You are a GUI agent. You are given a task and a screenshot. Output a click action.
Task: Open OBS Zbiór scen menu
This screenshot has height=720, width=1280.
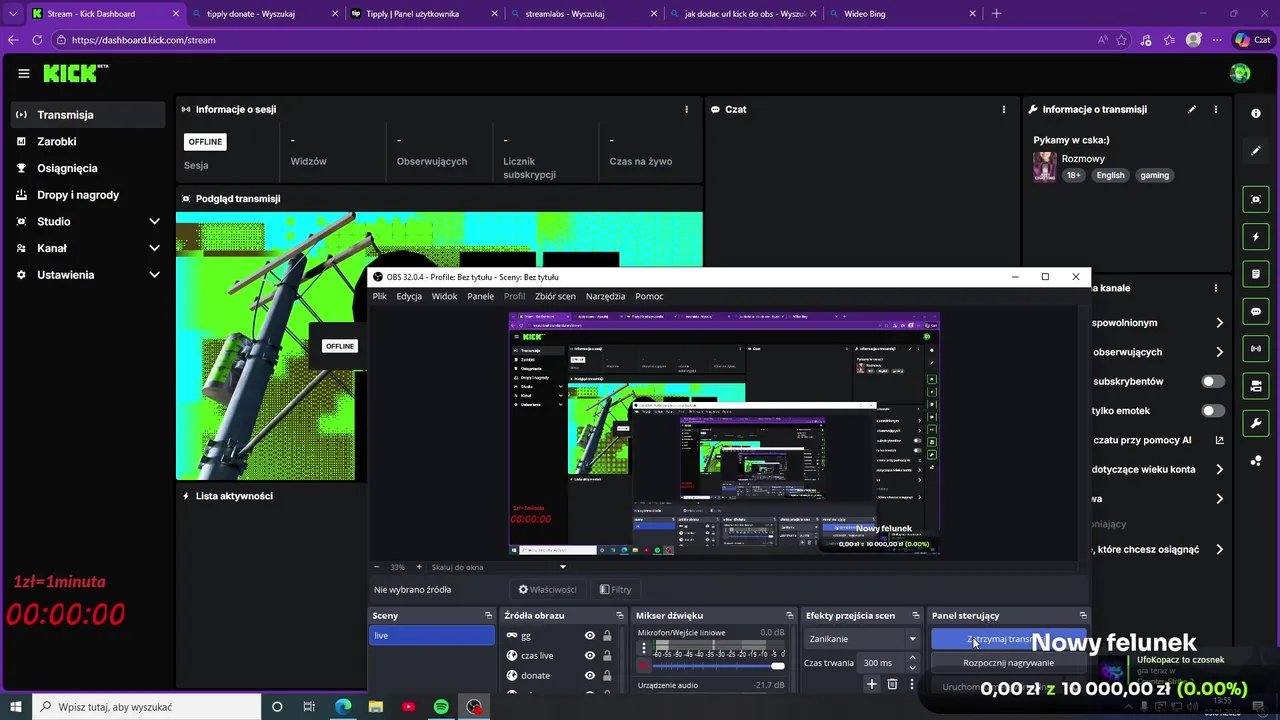[x=555, y=296]
